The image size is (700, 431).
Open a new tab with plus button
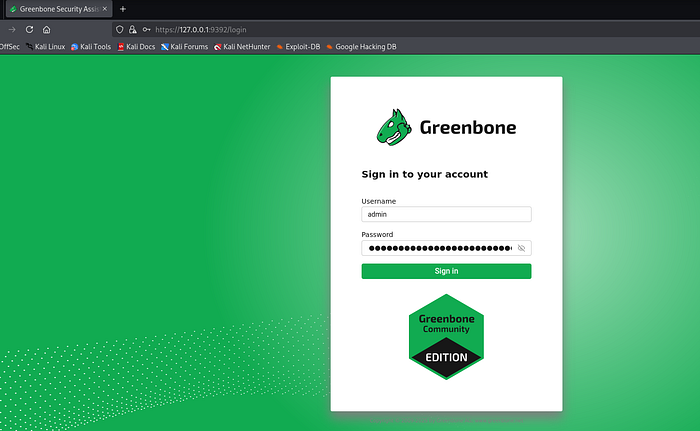(123, 9)
